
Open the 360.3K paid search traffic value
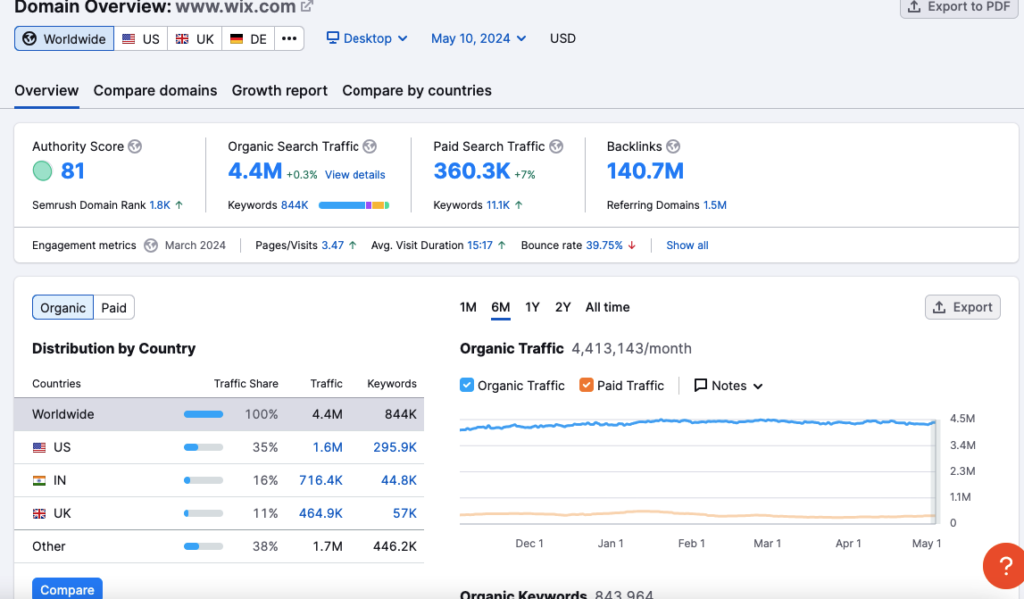[x=472, y=171]
